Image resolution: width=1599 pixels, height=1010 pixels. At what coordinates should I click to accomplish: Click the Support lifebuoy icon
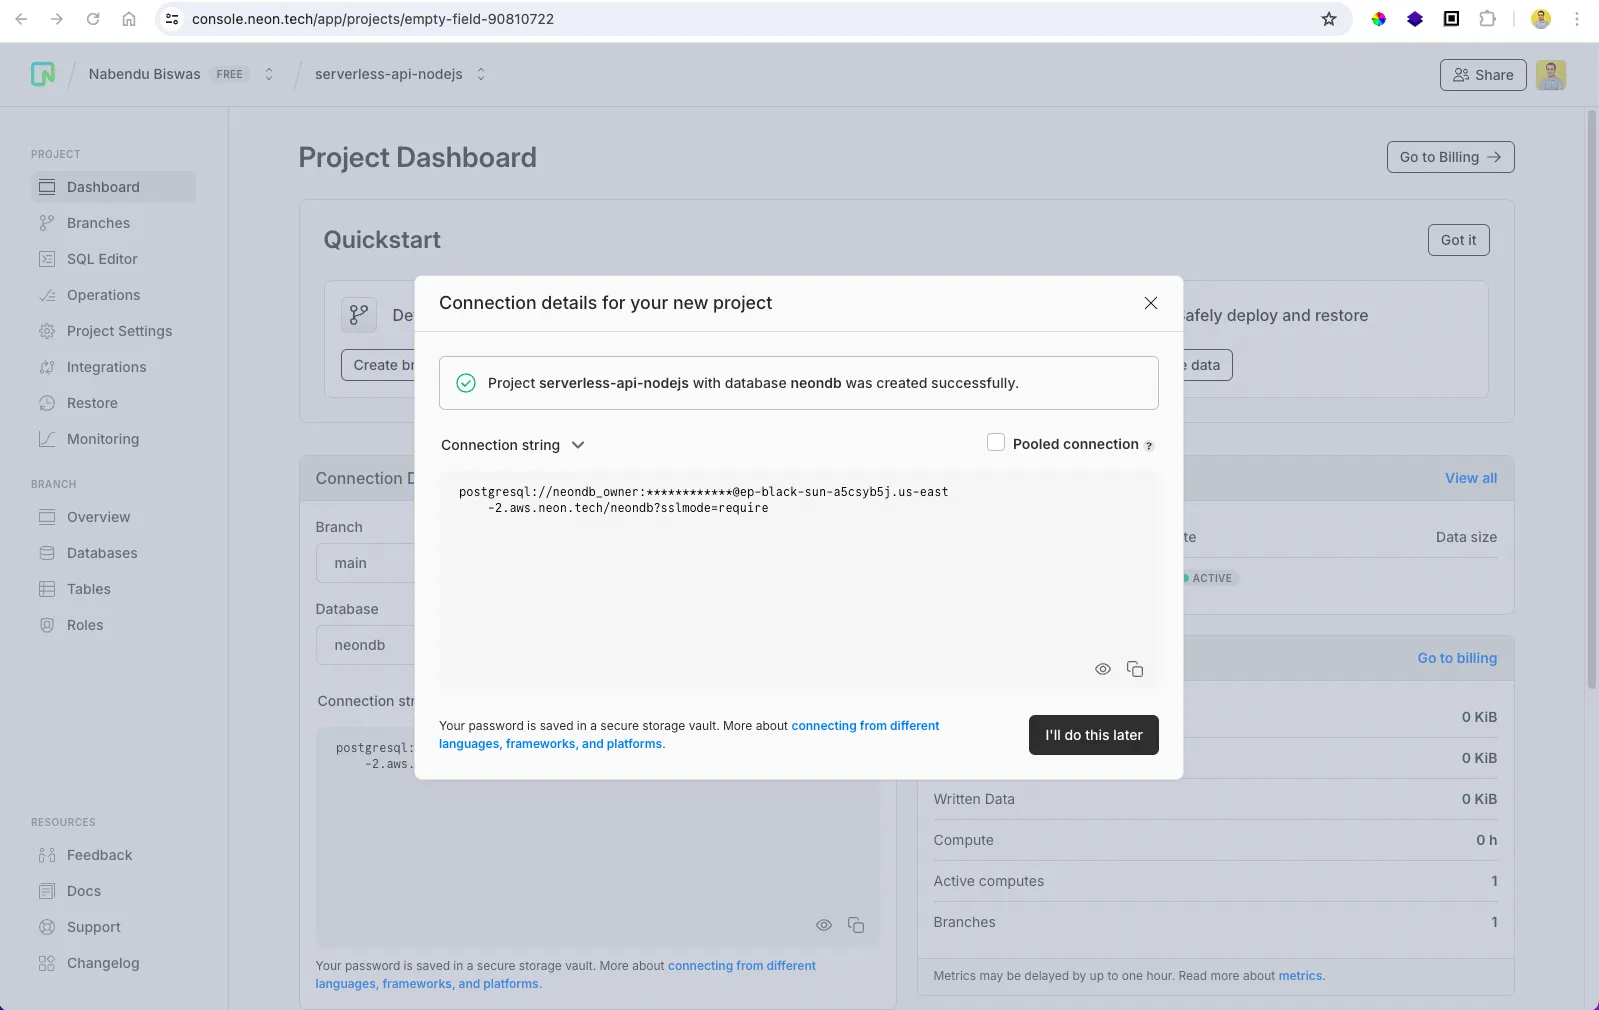tap(47, 927)
